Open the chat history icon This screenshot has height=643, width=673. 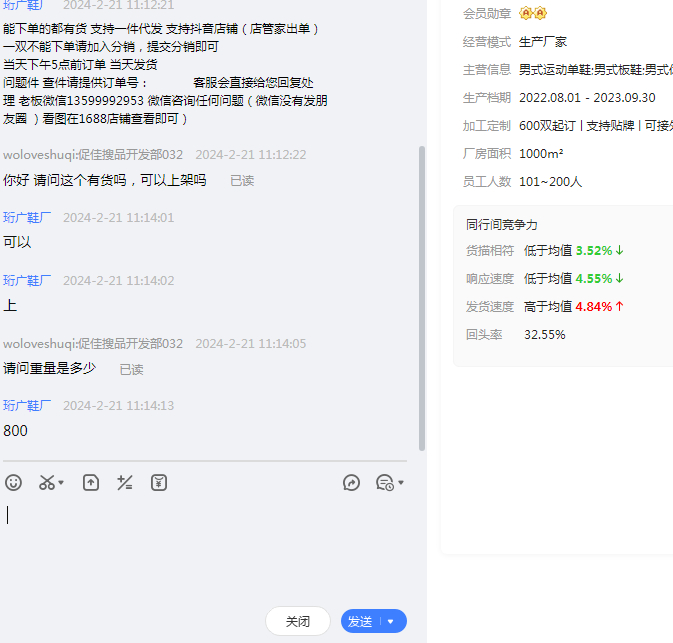coord(384,483)
